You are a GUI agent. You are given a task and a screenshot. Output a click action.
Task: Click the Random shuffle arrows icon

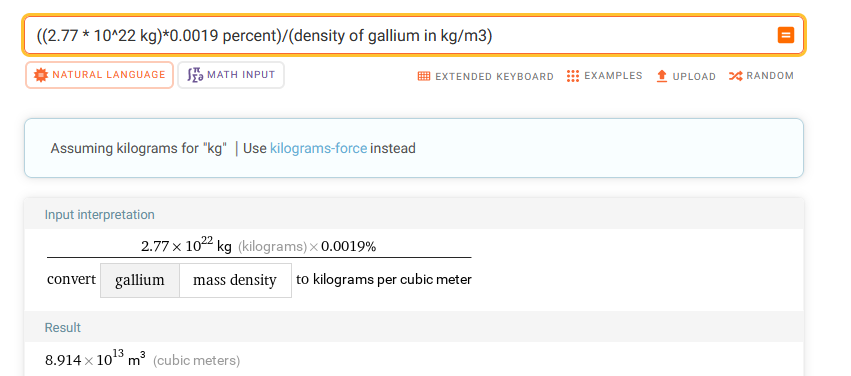pos(735,76)
